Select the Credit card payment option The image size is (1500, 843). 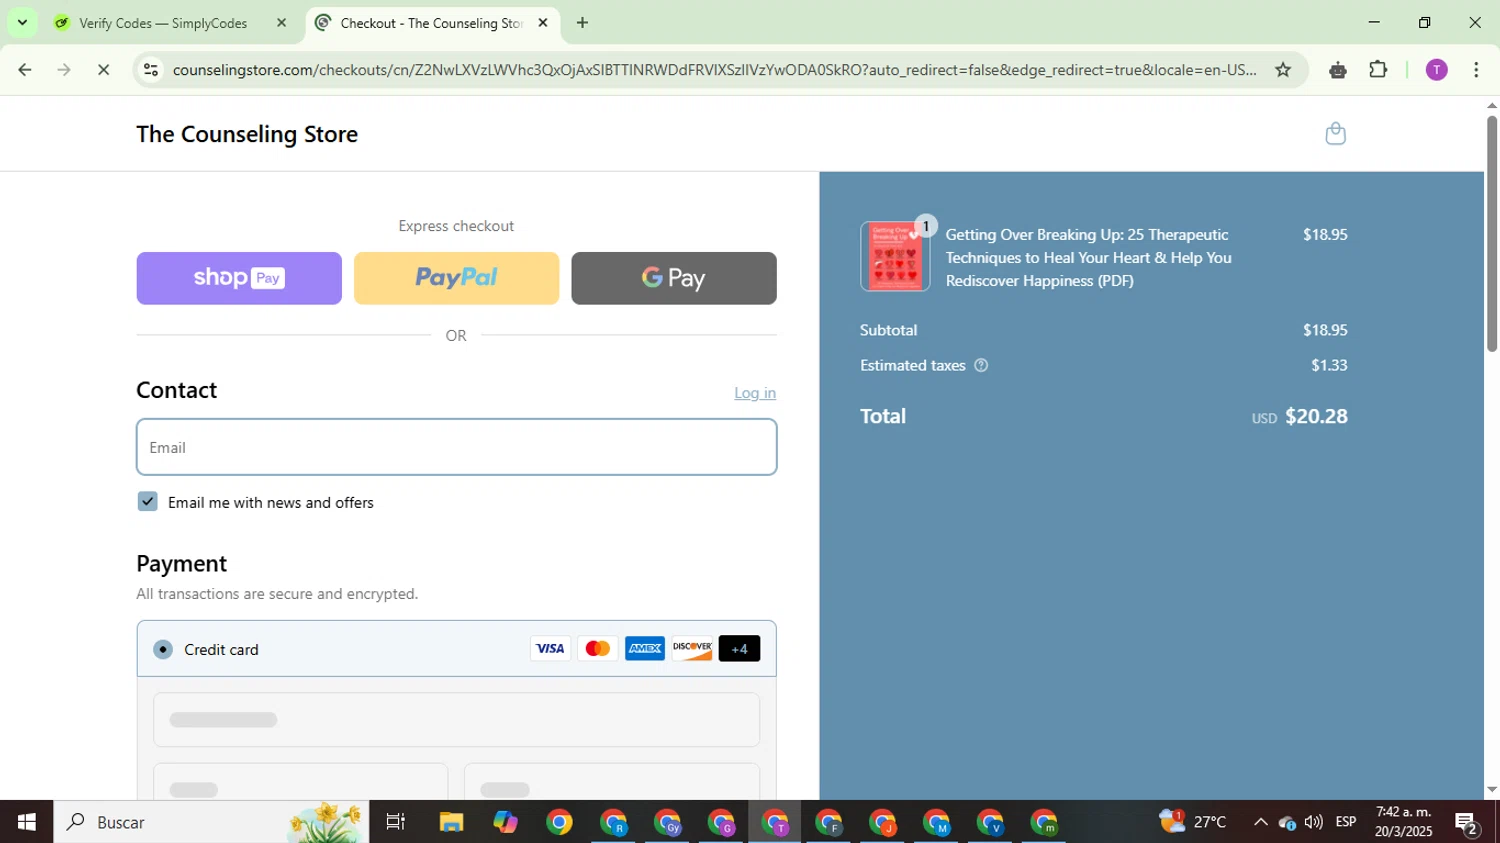click(163, 650)
